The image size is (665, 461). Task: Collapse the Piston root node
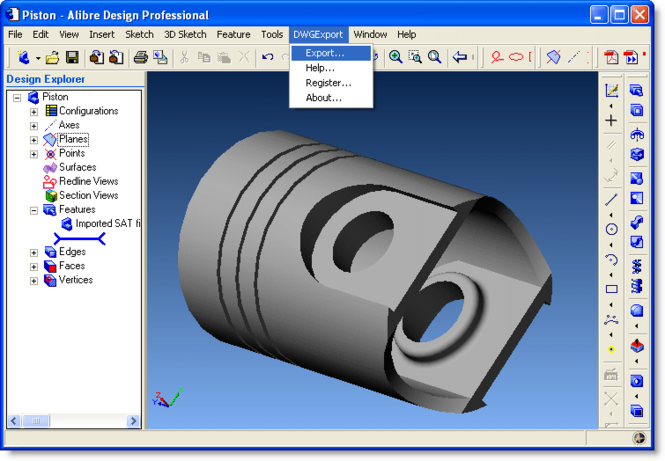(17, 98)
